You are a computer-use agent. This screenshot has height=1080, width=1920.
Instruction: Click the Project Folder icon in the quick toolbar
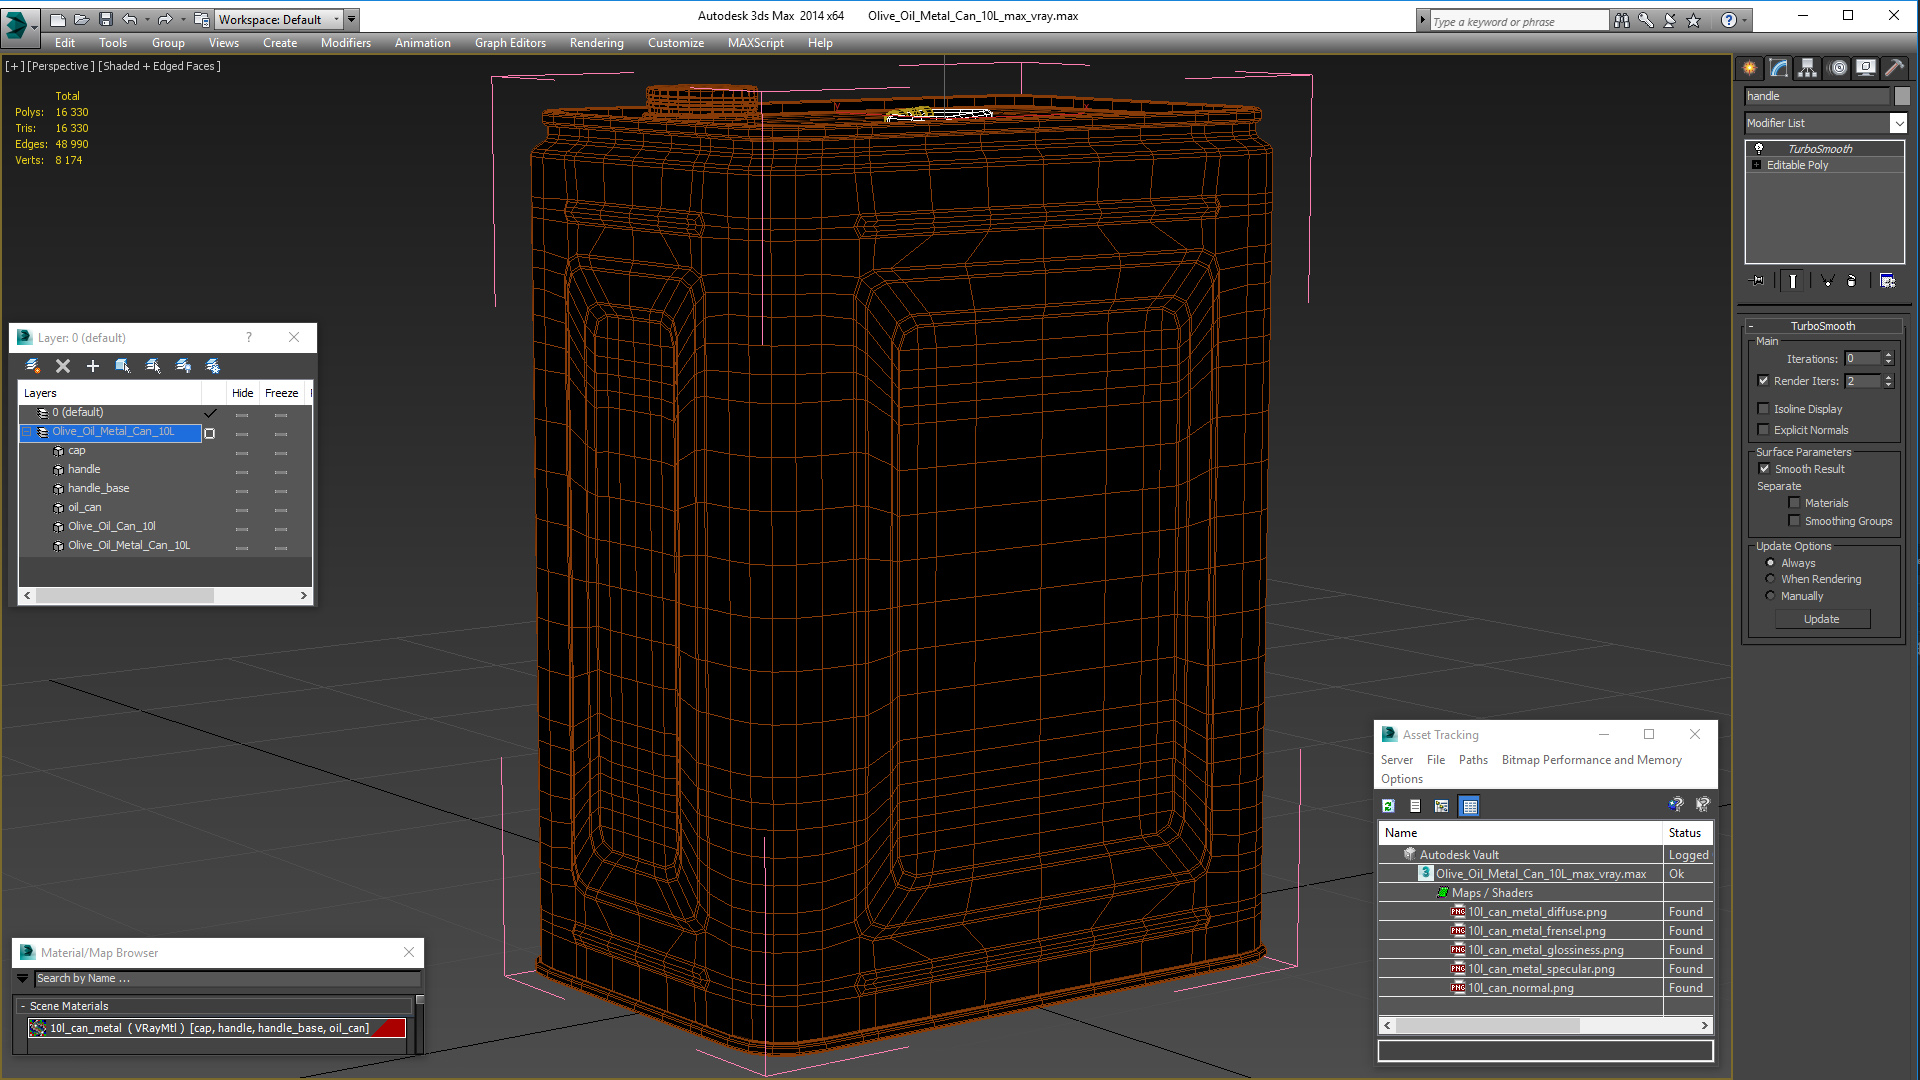[x=201, y=19]
